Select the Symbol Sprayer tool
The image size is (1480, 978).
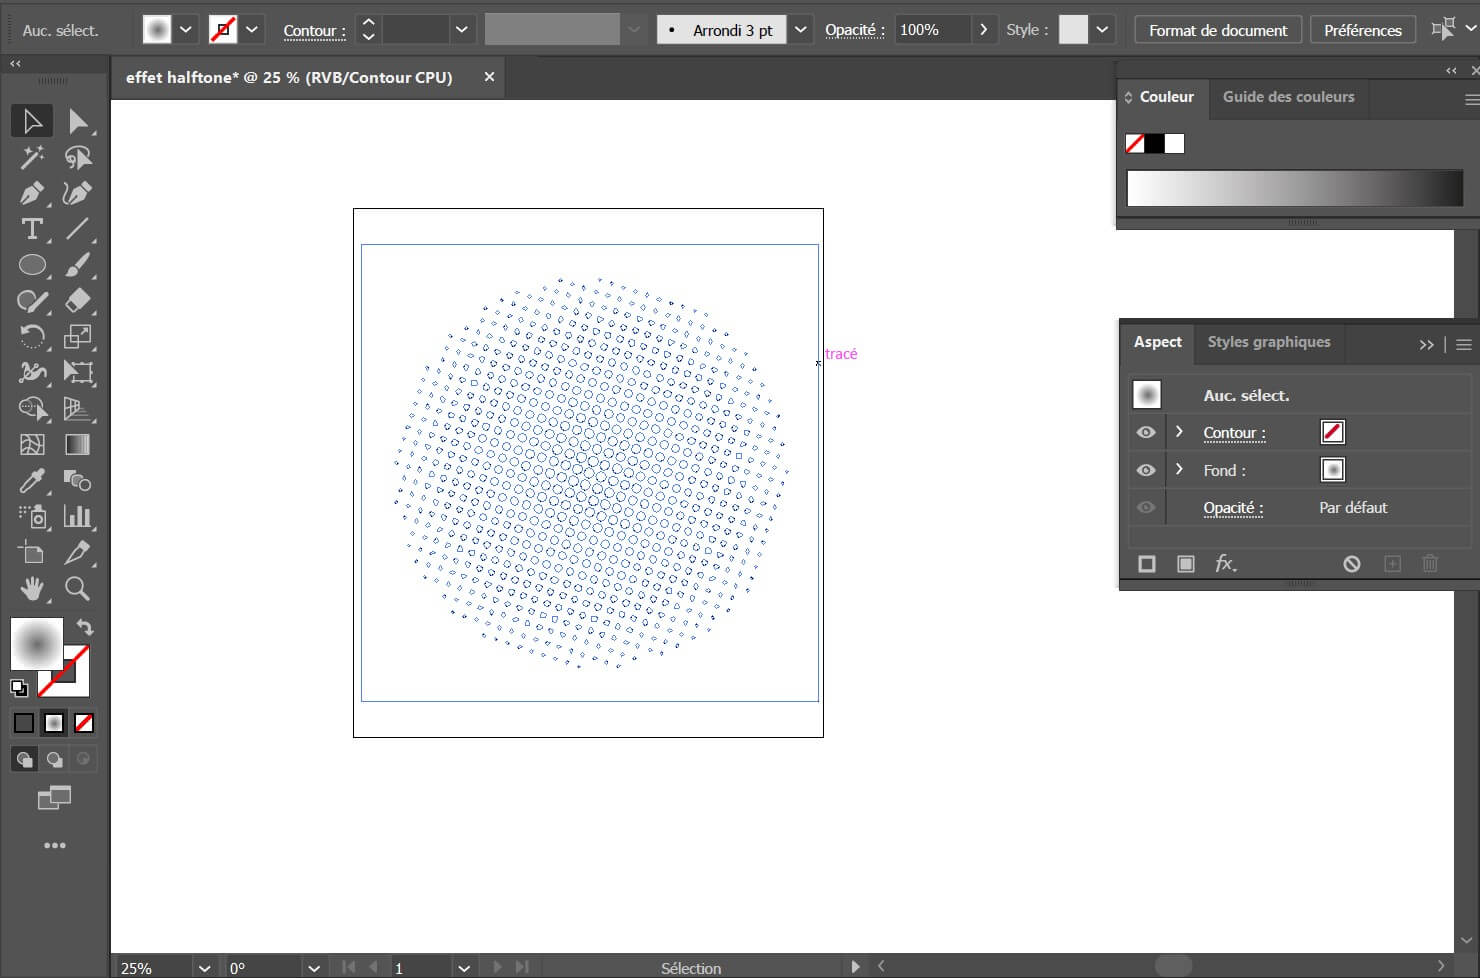point(32,517)
